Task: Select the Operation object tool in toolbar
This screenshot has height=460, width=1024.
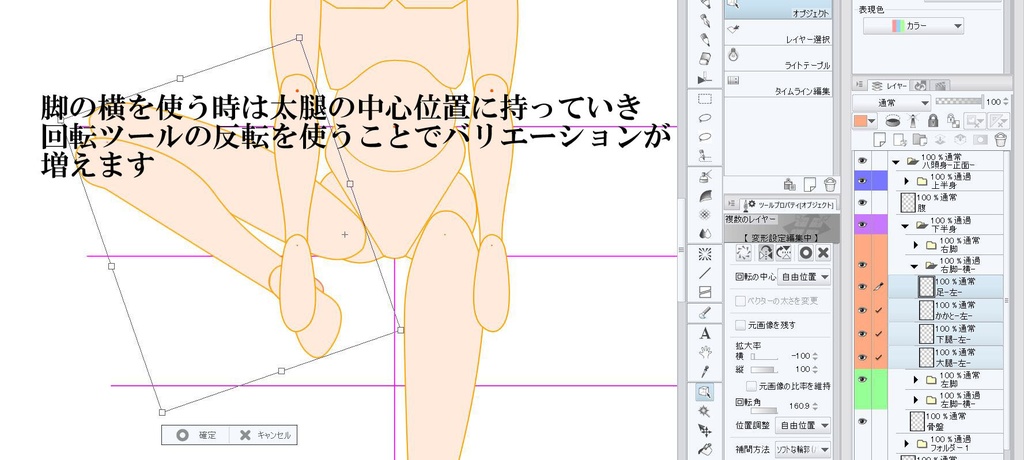Action: tap(705, 391)
